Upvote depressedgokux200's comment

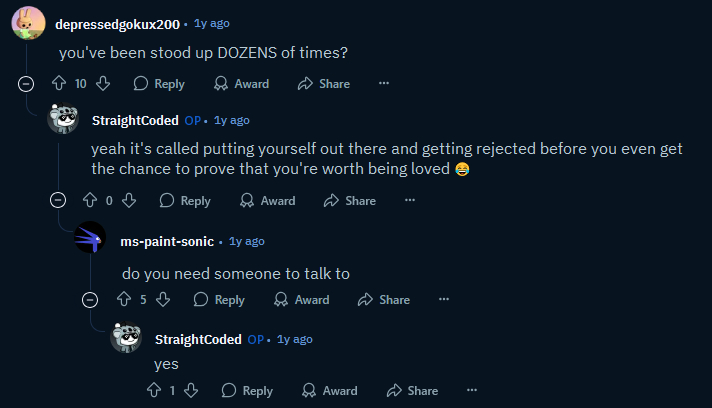tap(58, 84)
